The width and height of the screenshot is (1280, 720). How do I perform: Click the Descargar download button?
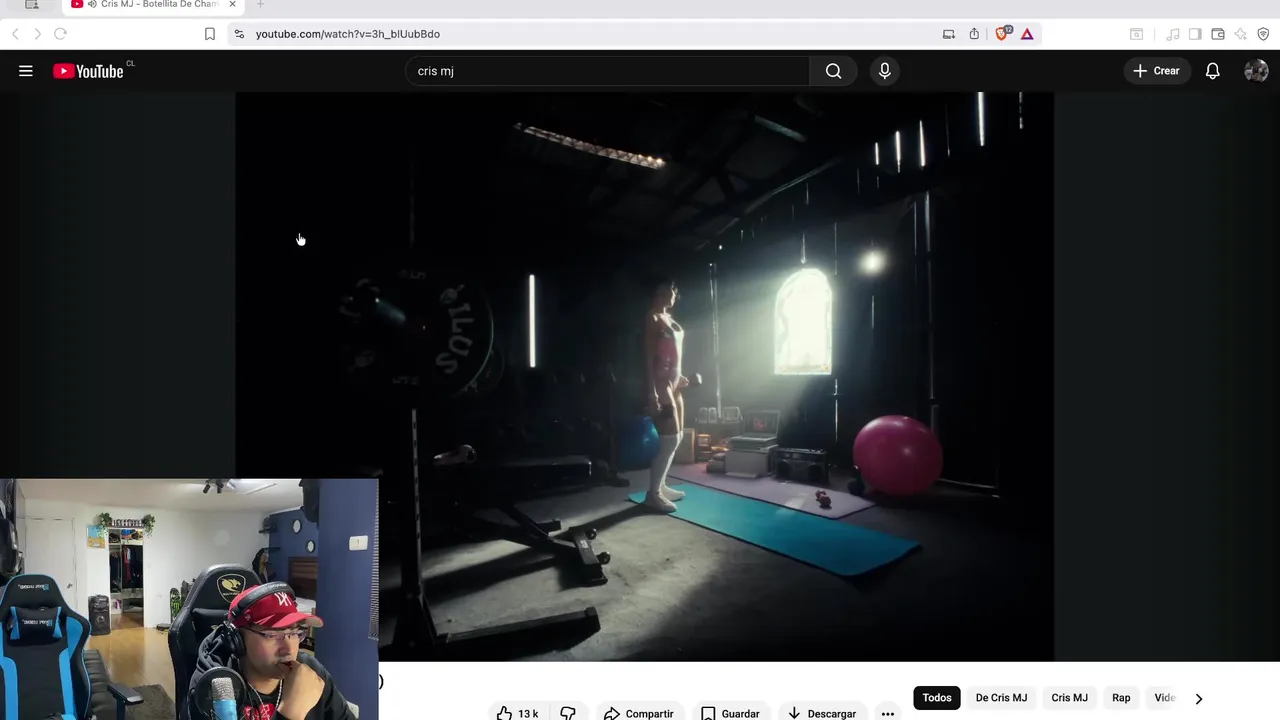click(822, 713)
